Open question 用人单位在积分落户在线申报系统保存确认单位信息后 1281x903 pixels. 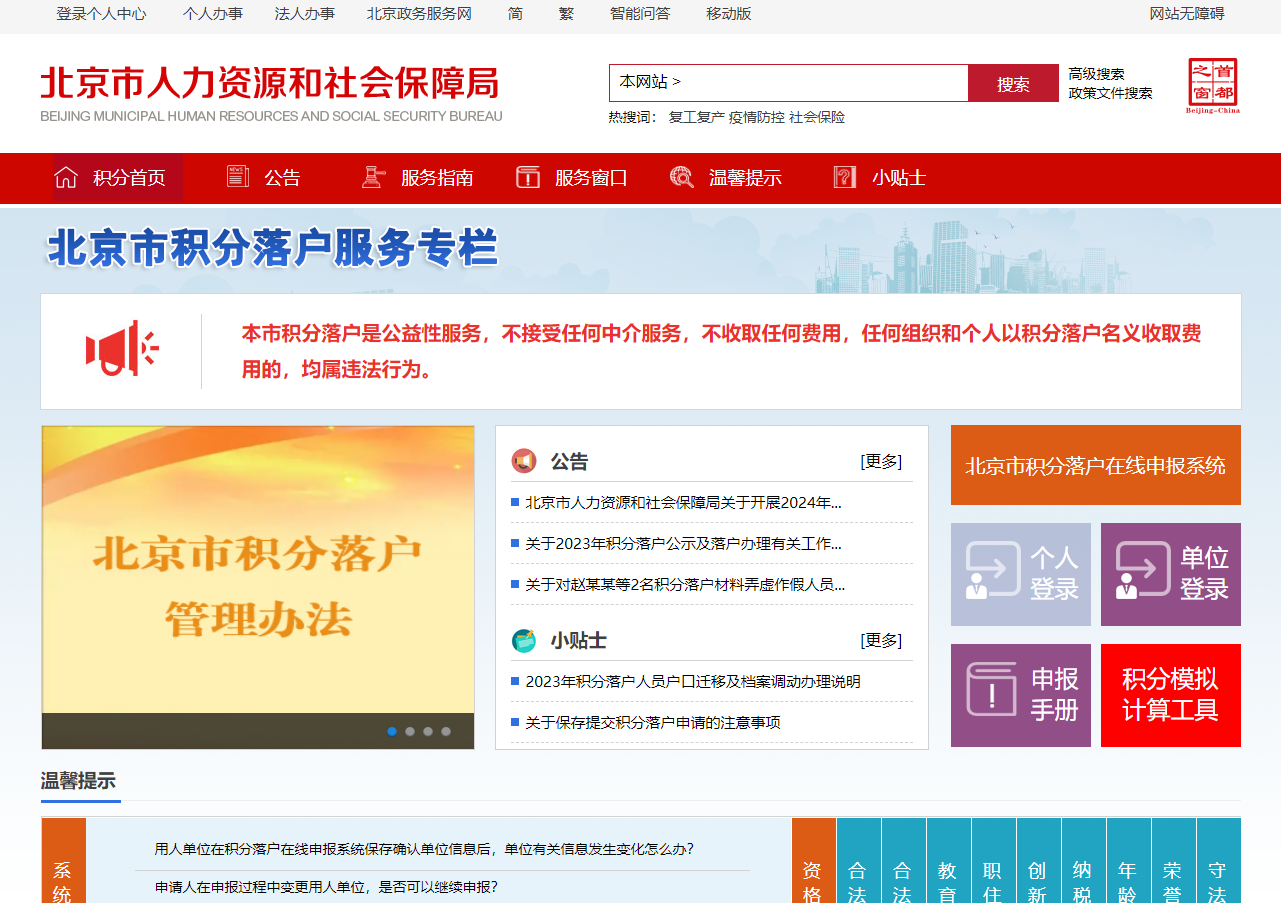coord(424,849)
